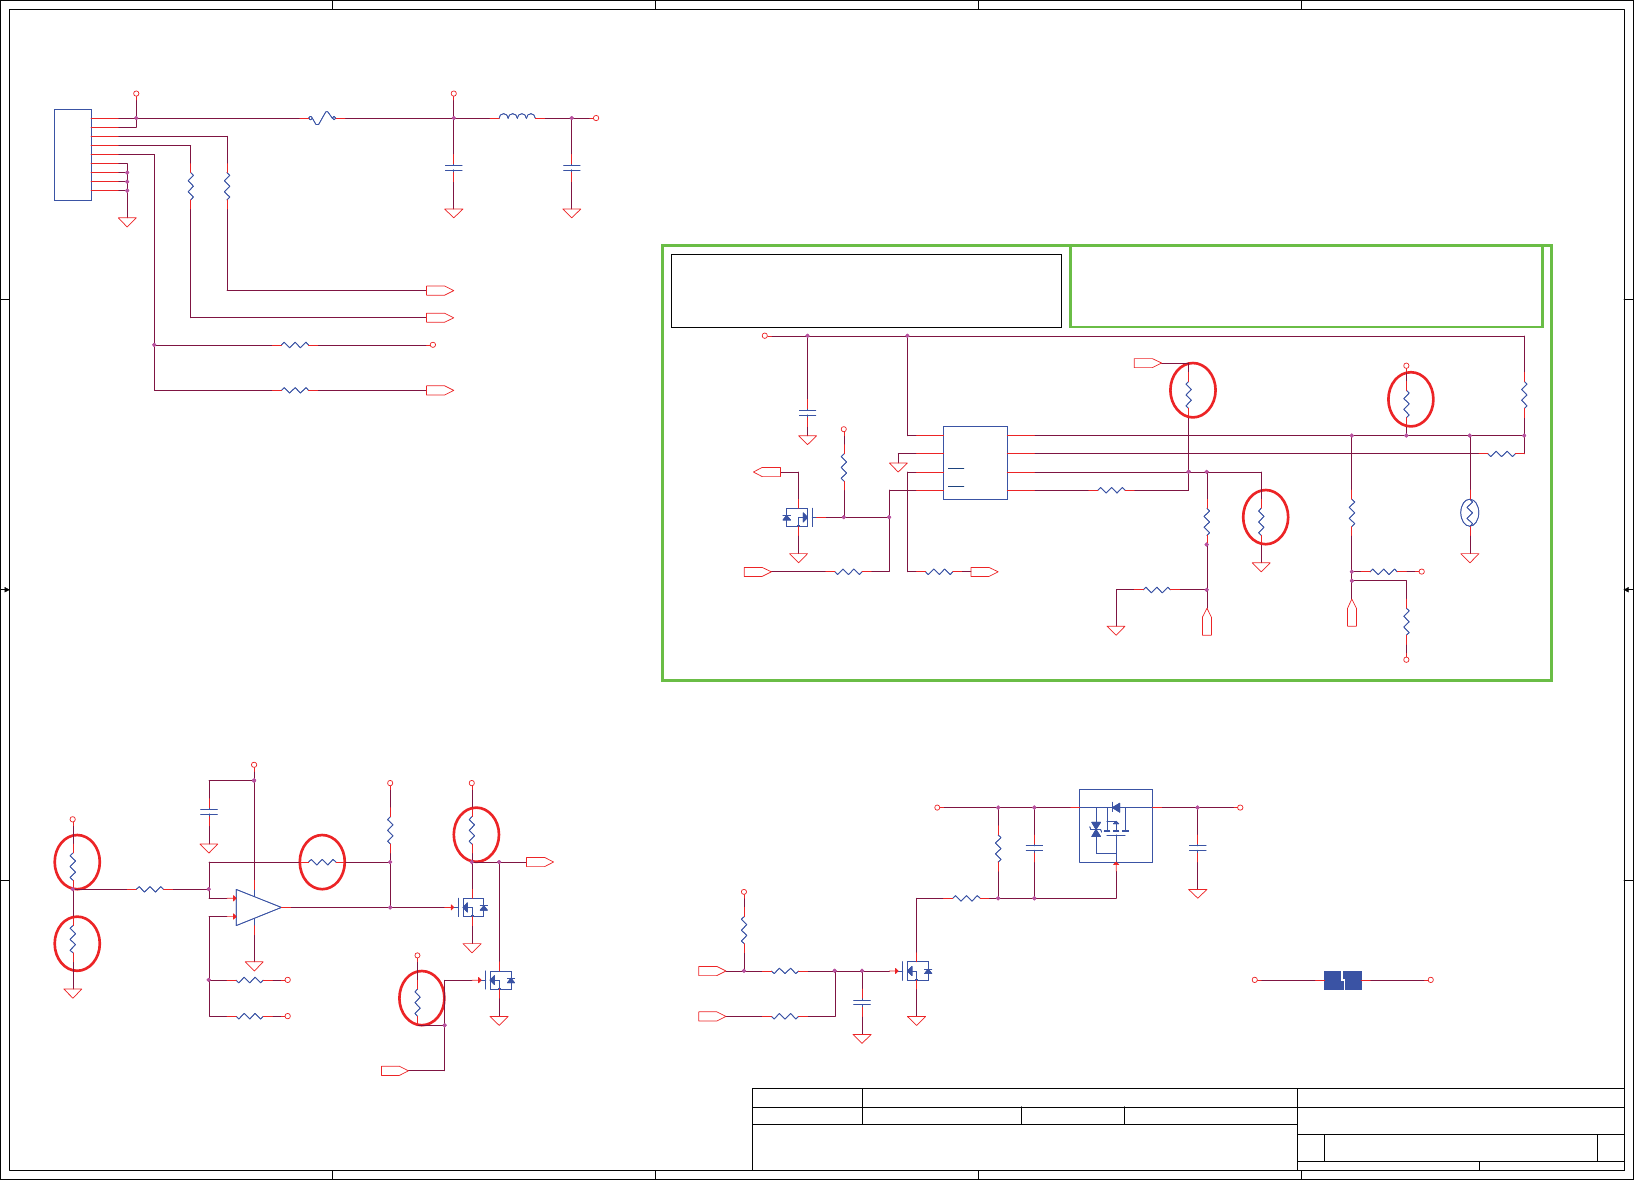This screenshot has height=1180, width=1634.
Task: Select the MOSFET driven by op-amp output
Action: click(x=471, y=907)
